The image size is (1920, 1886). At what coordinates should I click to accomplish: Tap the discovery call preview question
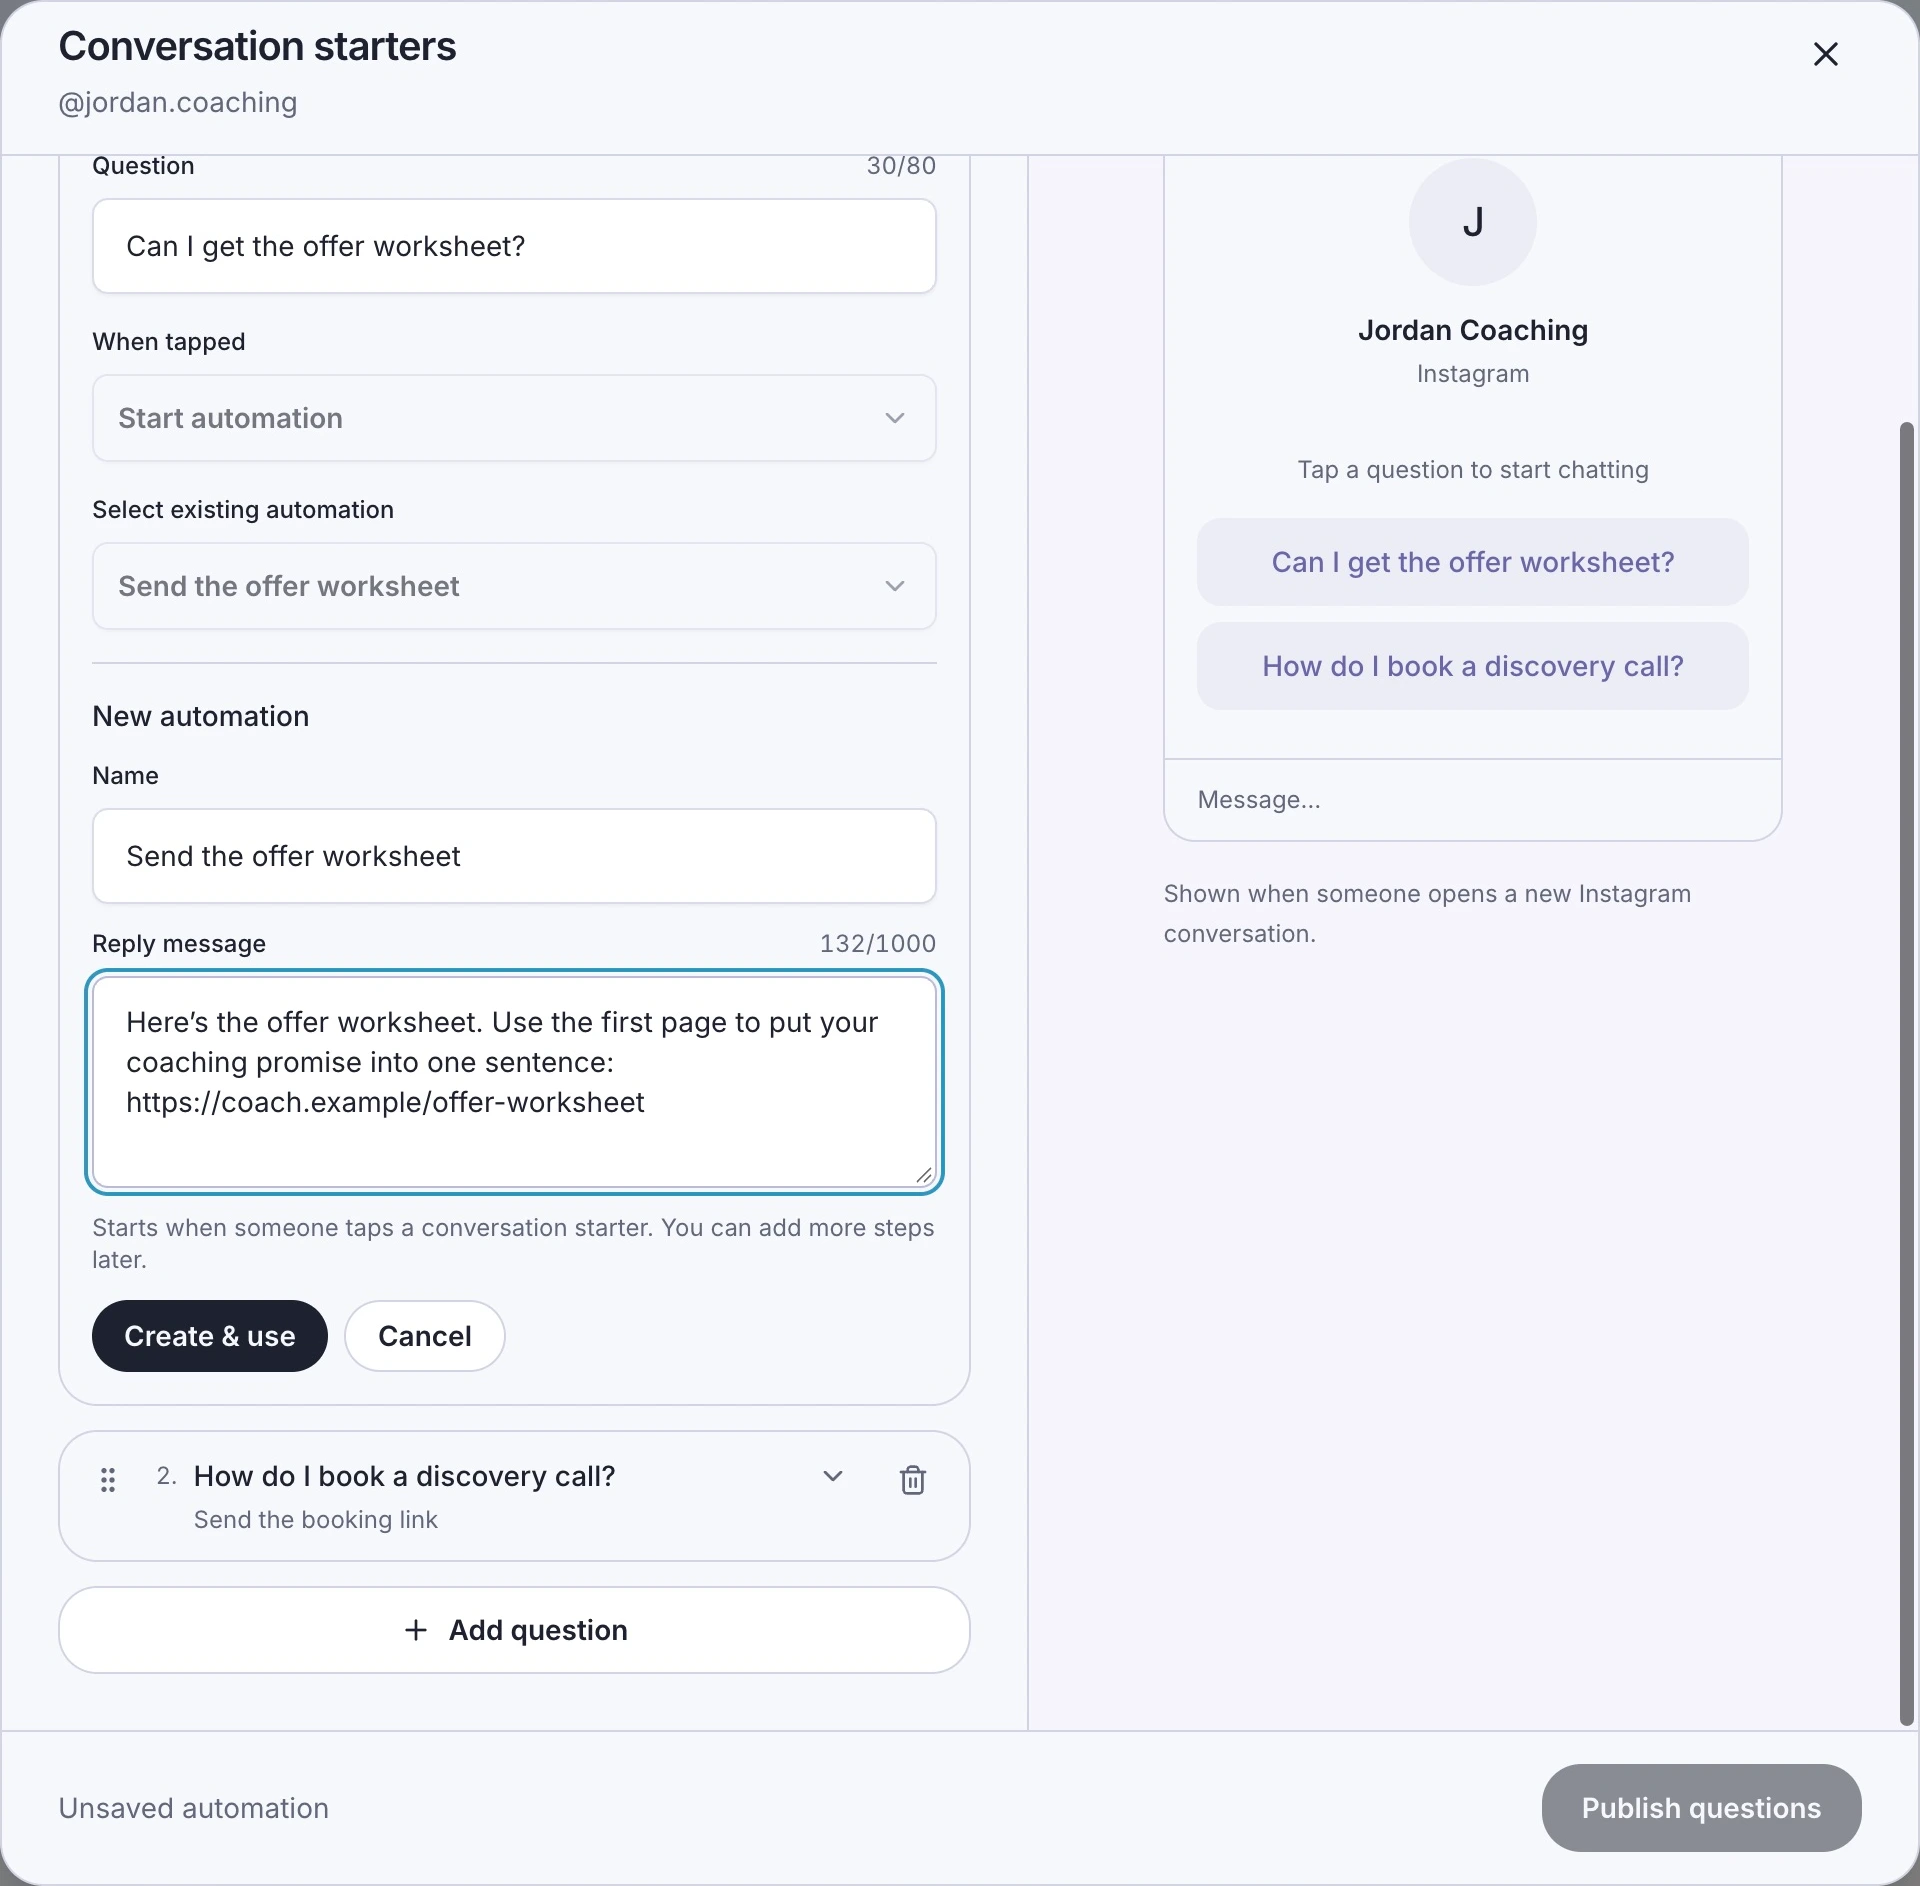point(1472,666)
